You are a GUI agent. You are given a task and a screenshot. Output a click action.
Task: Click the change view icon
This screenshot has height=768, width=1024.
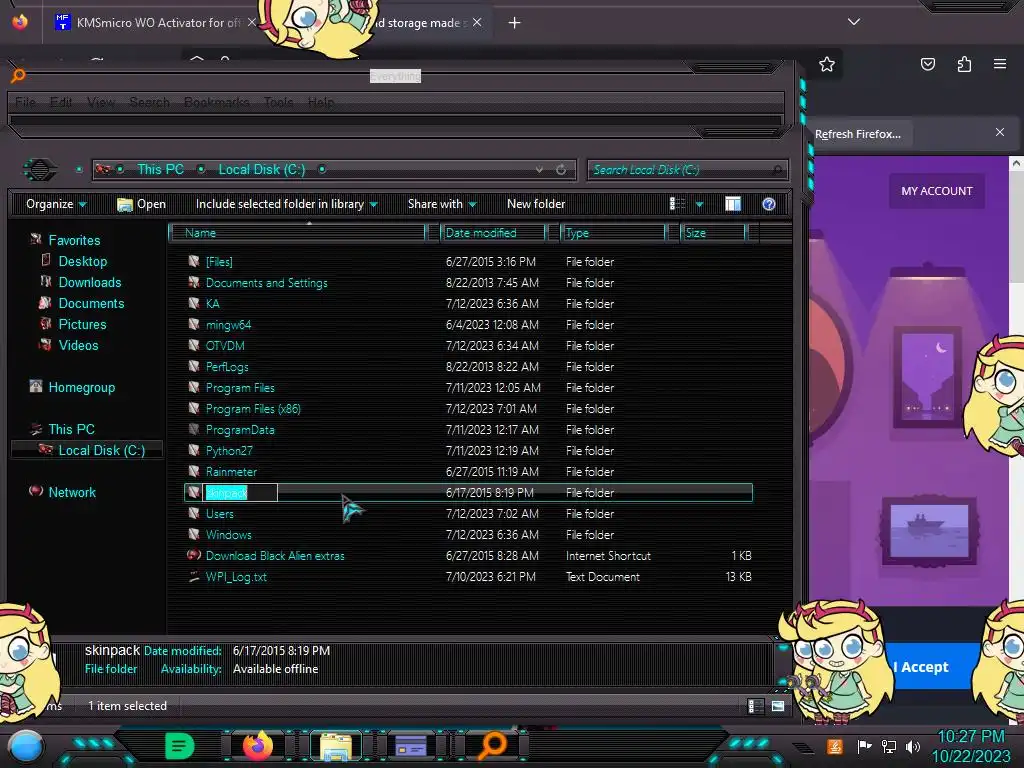677,204
